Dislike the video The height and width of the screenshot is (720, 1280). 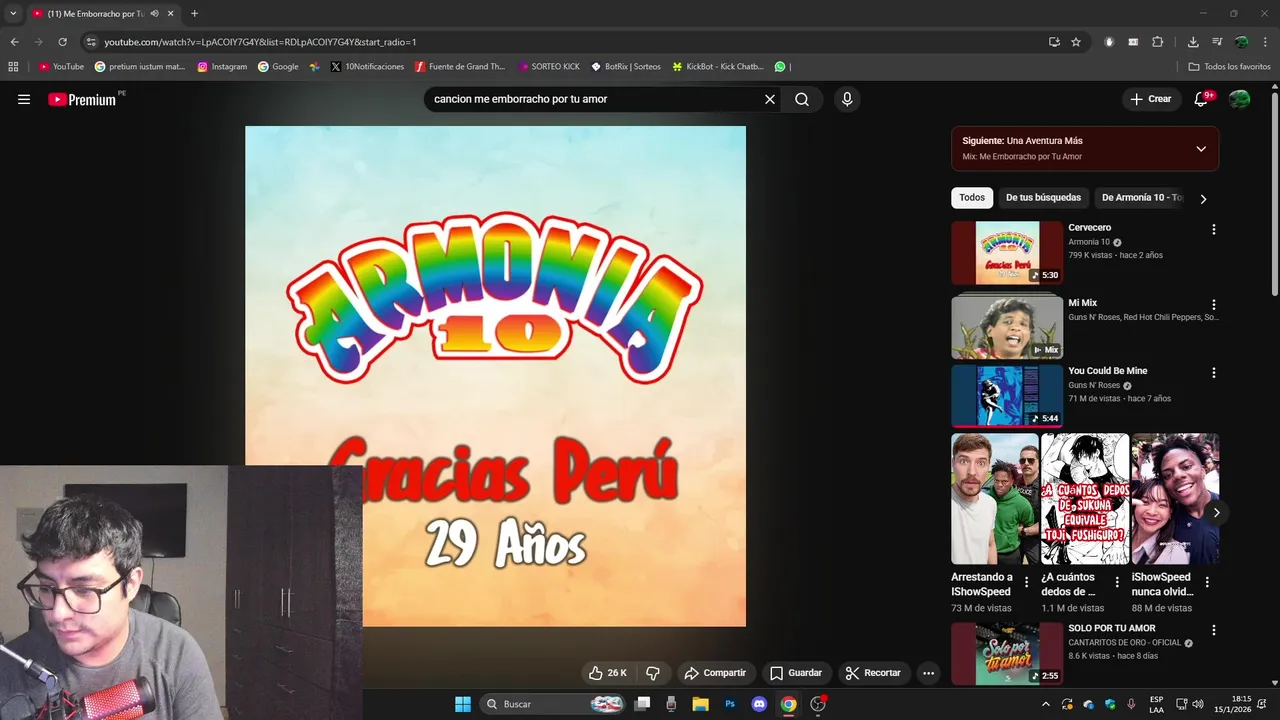click(x=653, y=673)
